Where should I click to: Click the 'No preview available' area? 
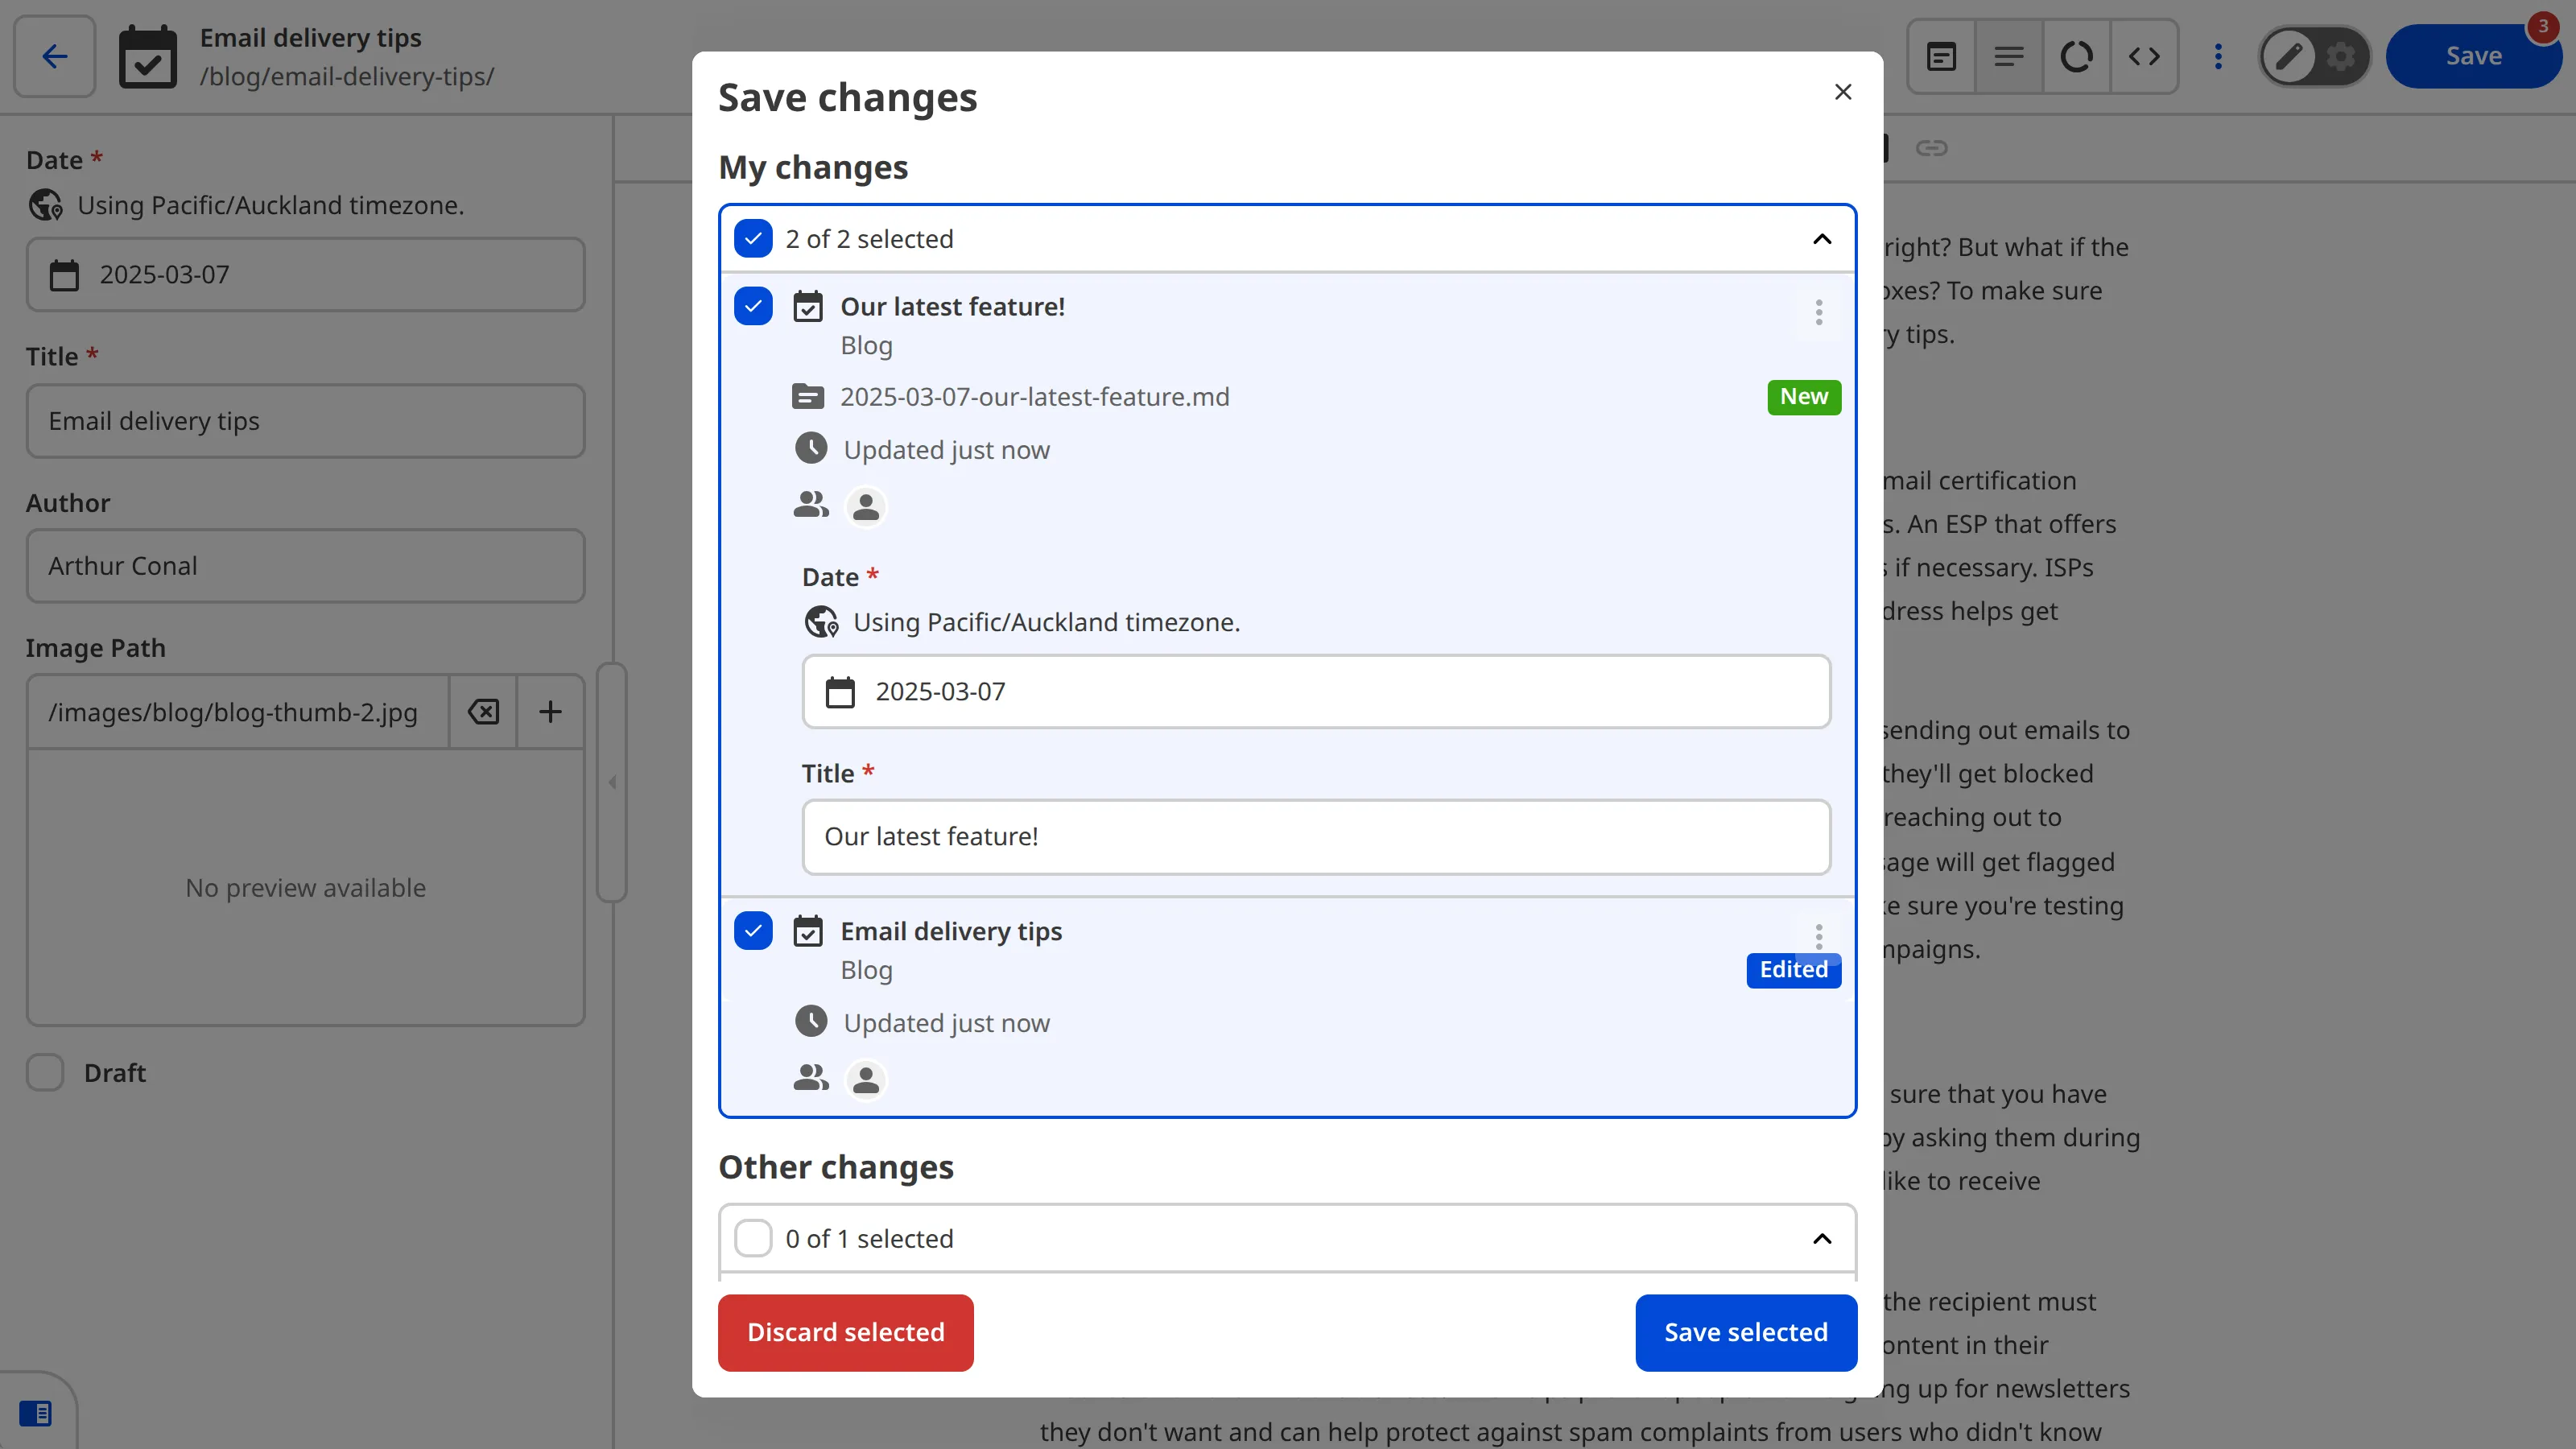pos(305,888)
